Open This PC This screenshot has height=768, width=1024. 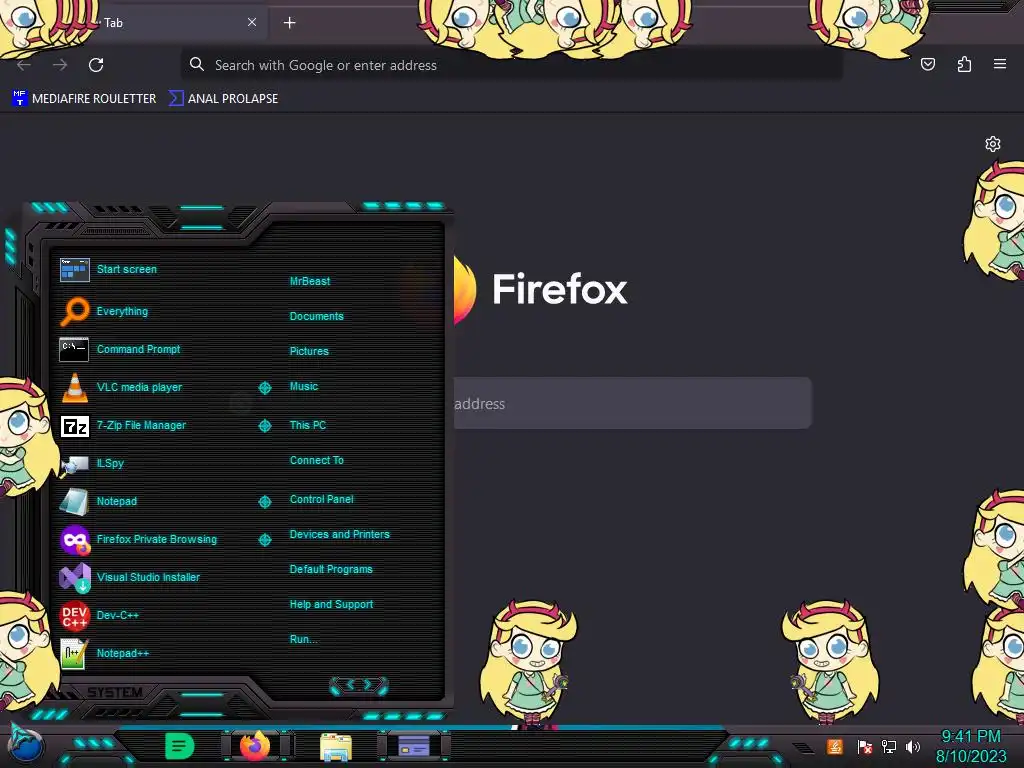[x=308, y=425]
